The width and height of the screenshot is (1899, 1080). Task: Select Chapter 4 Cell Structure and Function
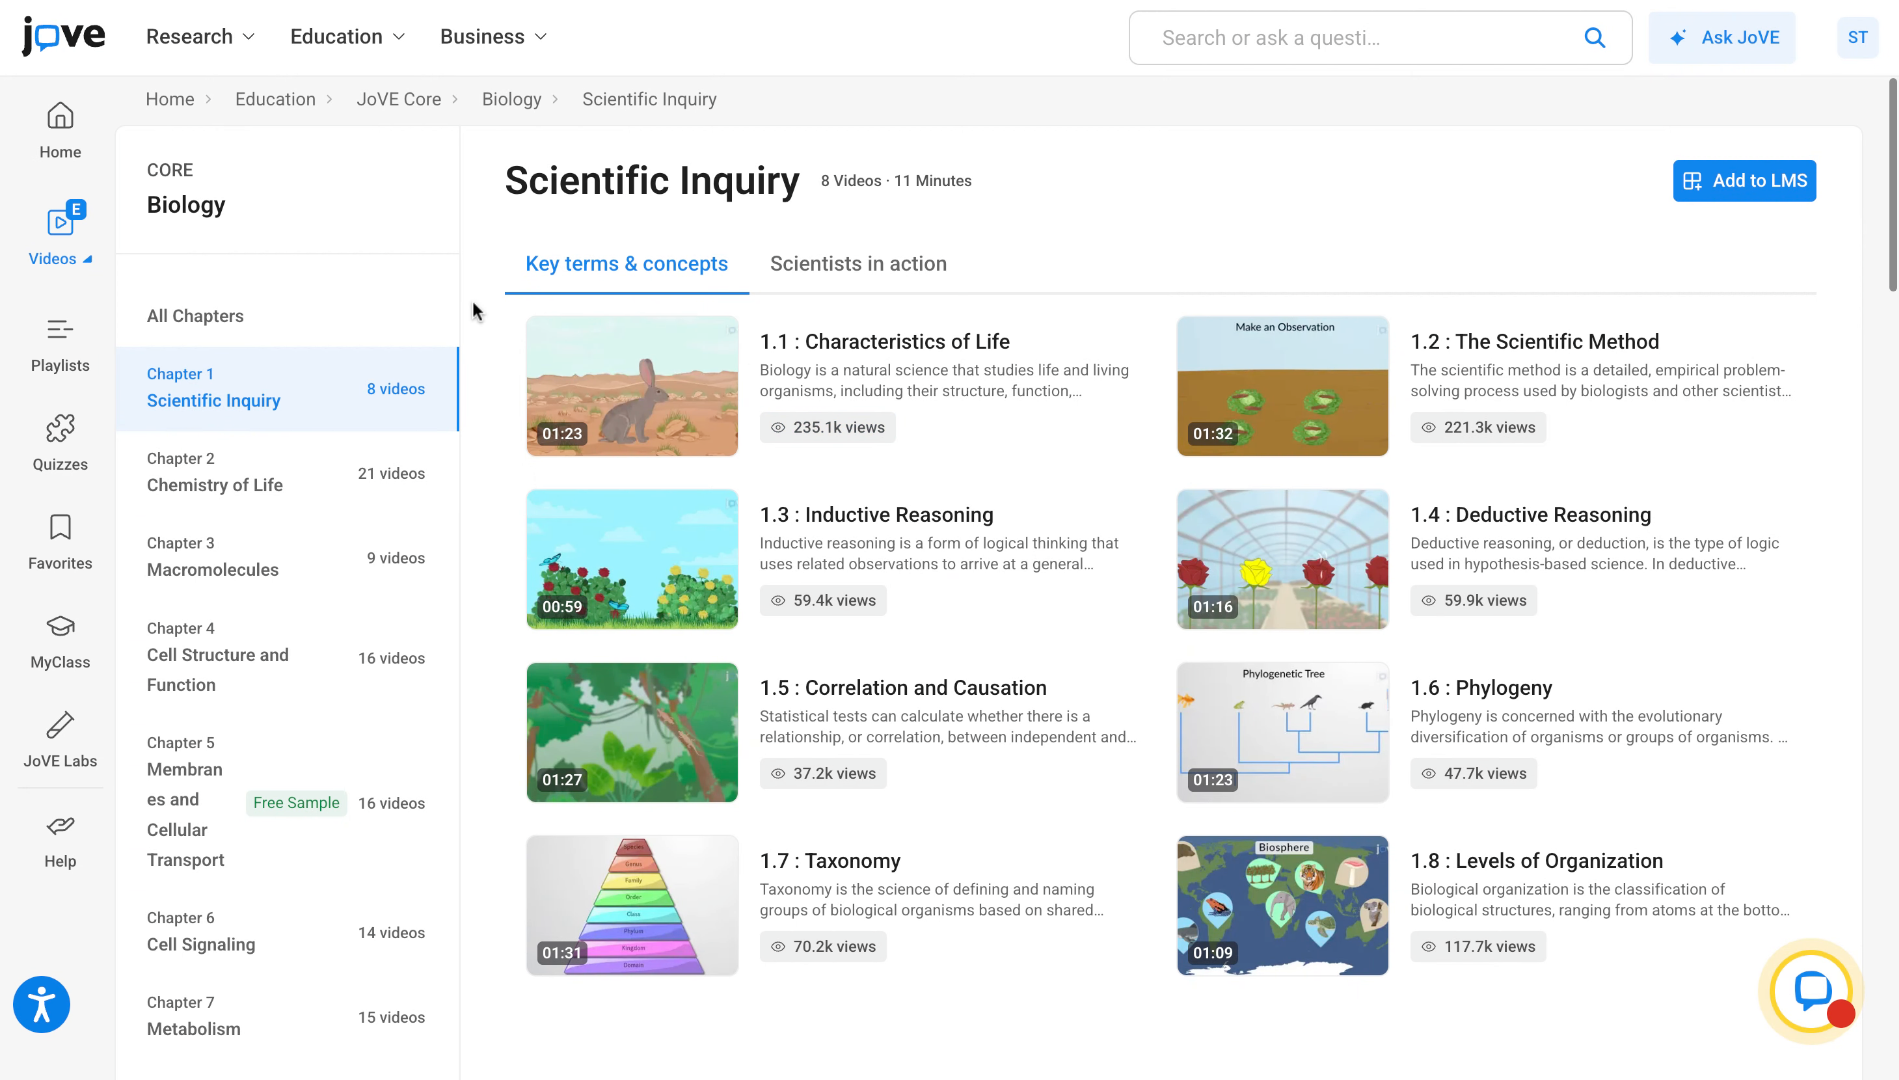click(287, 658)
